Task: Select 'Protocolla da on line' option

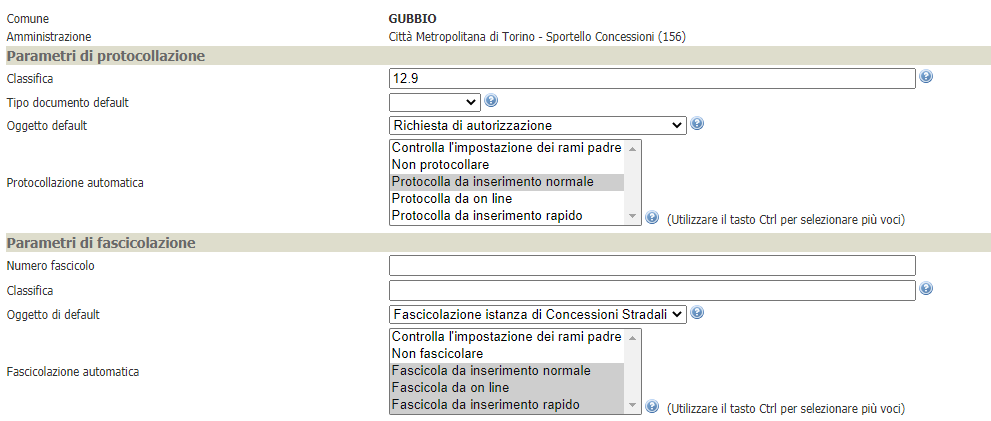Action: [452, 198]
